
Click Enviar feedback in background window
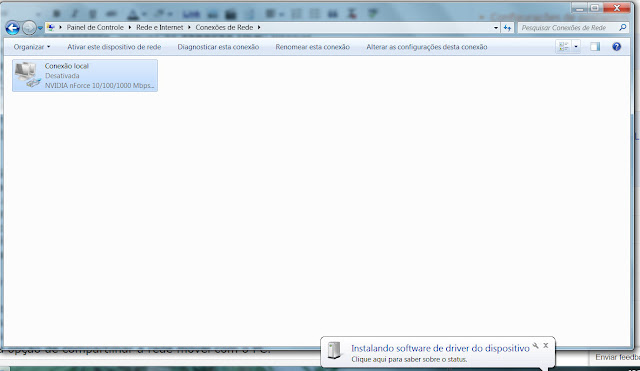[x=617, y=357]
